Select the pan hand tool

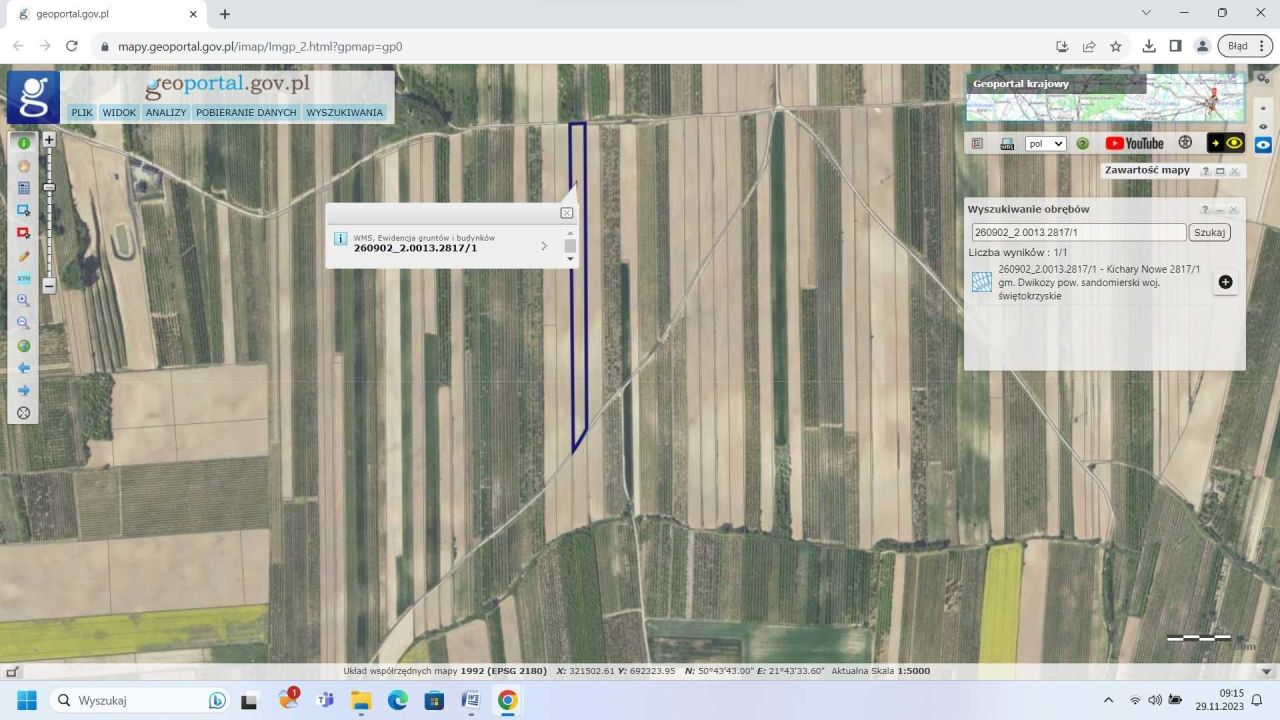point(24,166)
